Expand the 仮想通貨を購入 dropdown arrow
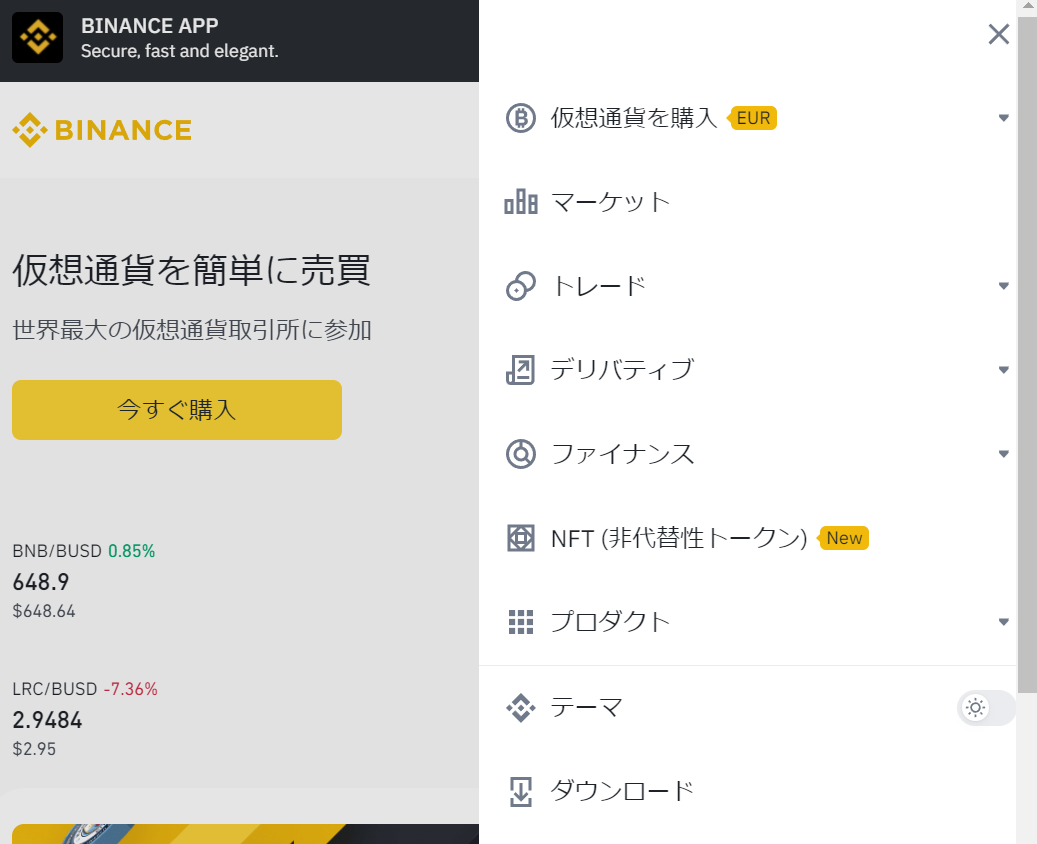Image resolution: width=1037 pixels, height=844 pixels. pos(1003,118)
